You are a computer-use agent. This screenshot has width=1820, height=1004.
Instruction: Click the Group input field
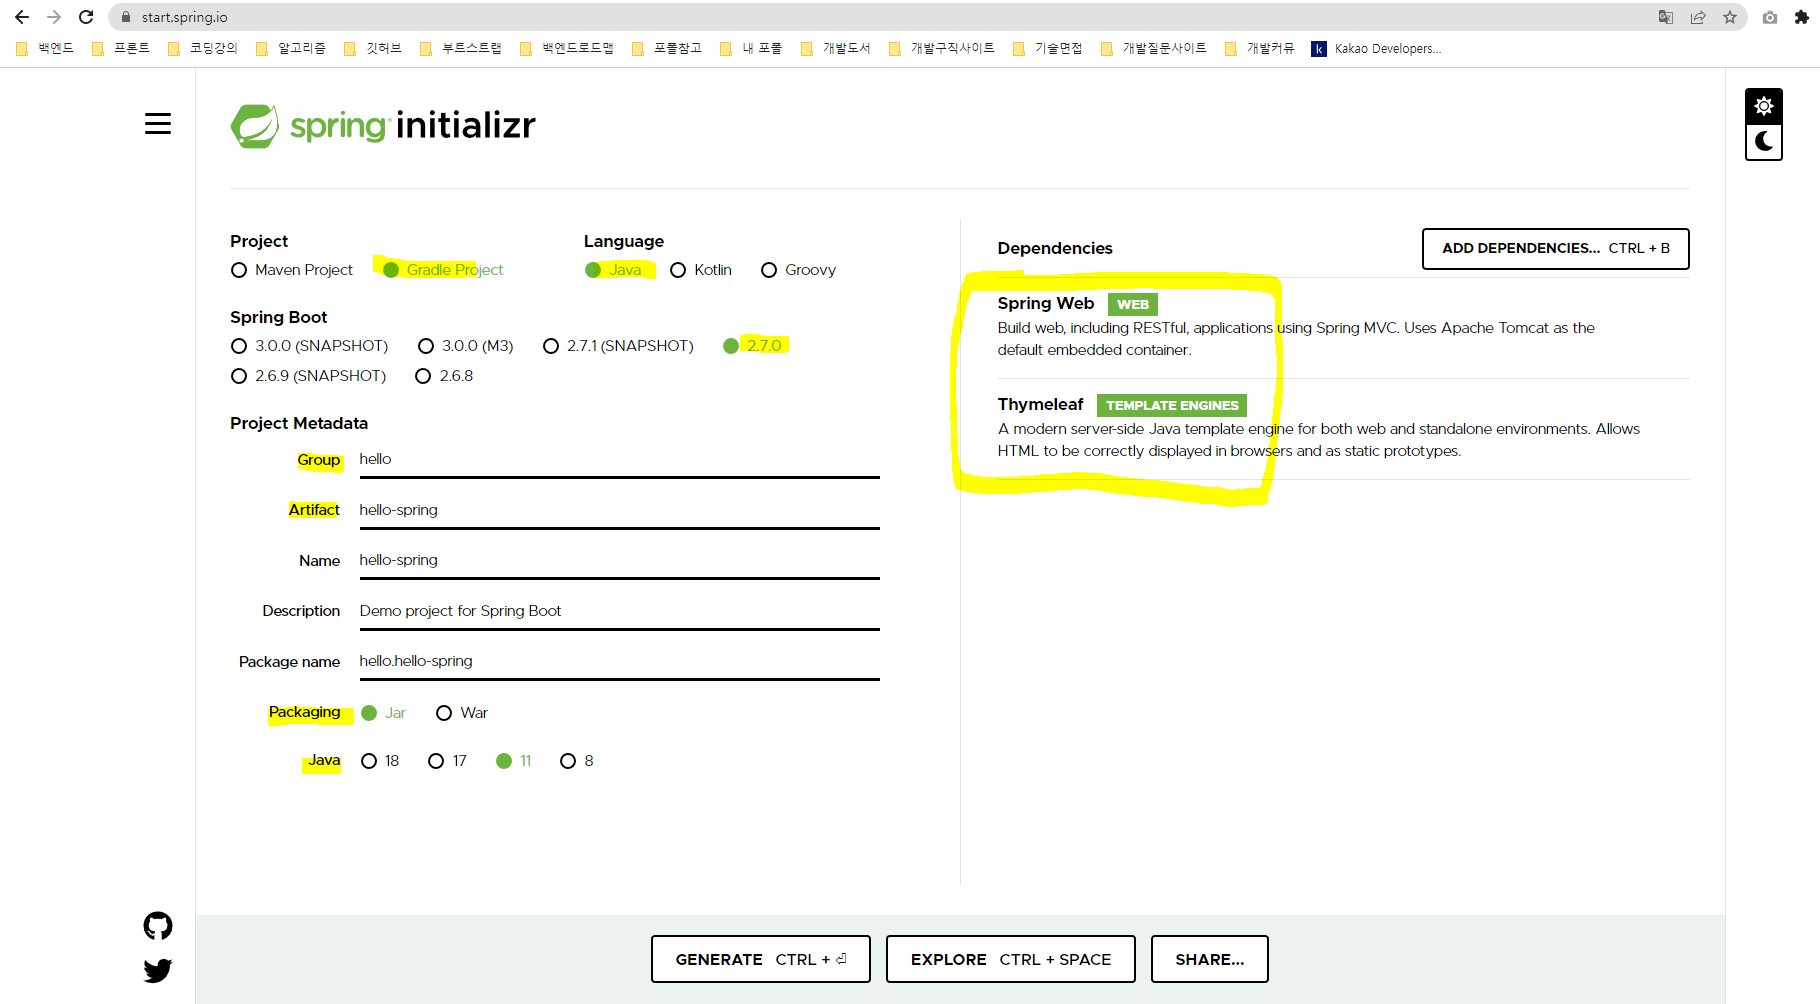(x=619, y=459)
